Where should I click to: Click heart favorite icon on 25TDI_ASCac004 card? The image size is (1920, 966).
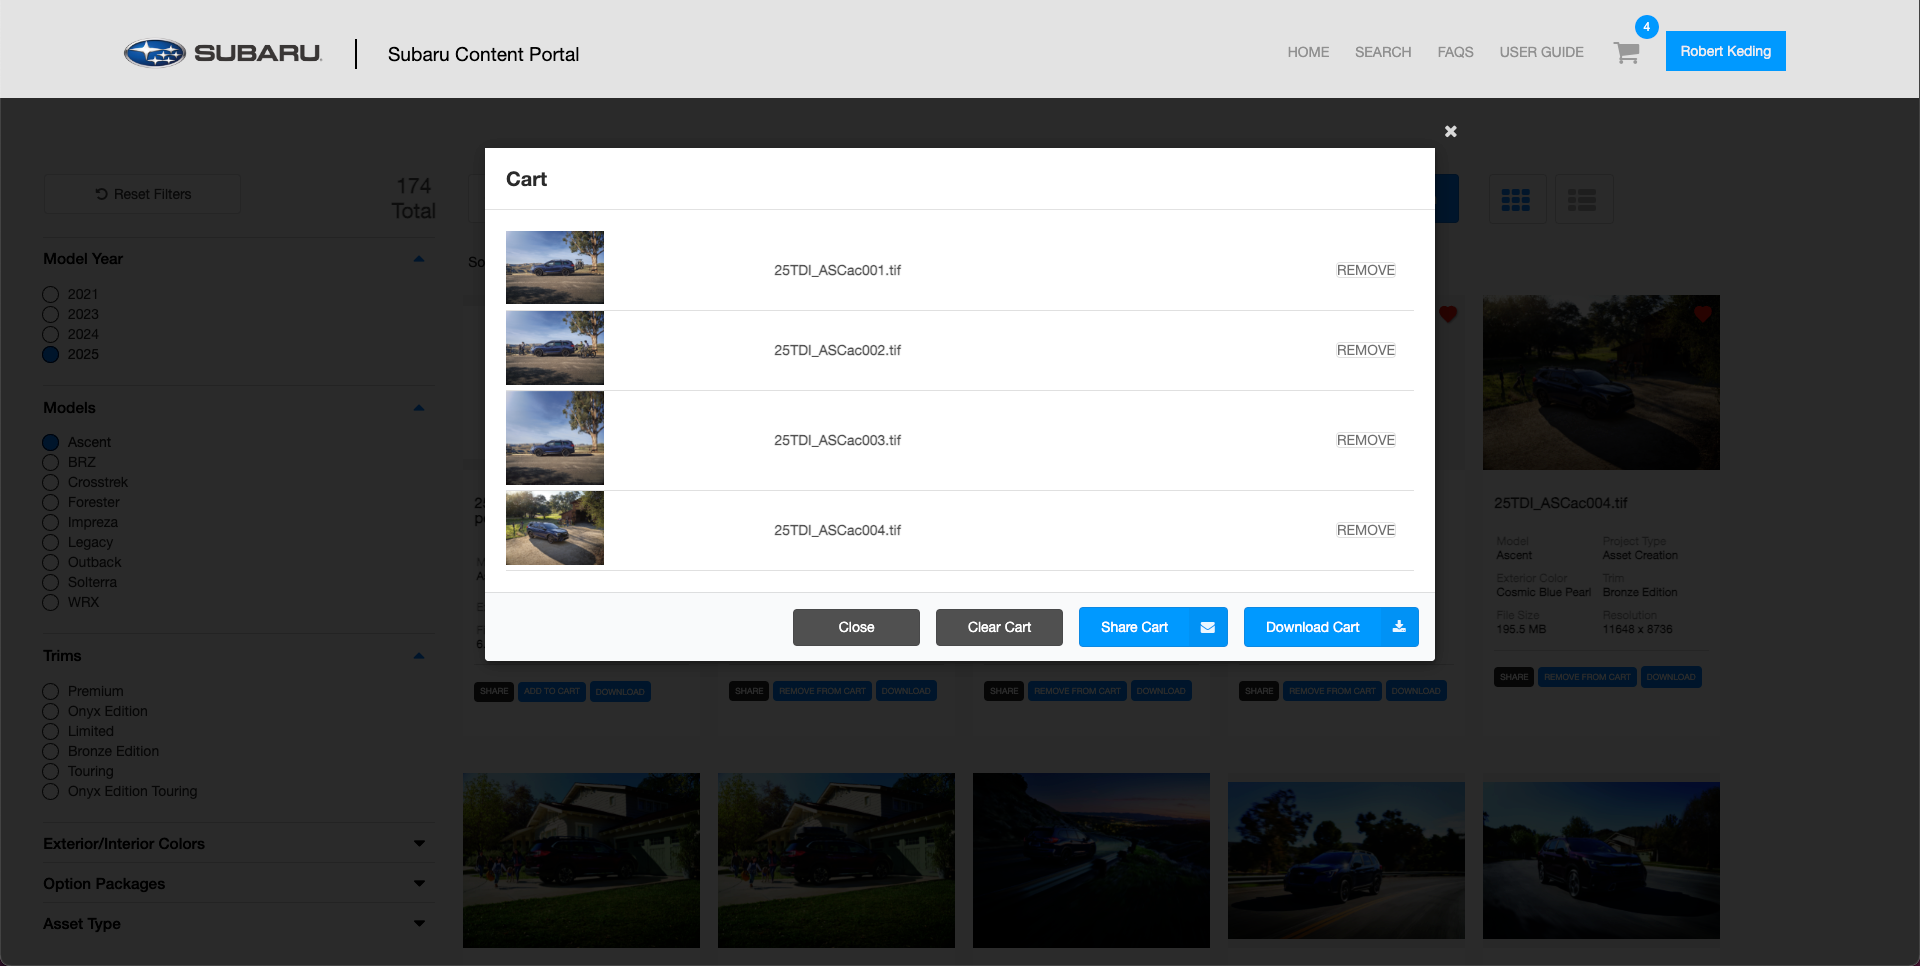(1702, 314)
